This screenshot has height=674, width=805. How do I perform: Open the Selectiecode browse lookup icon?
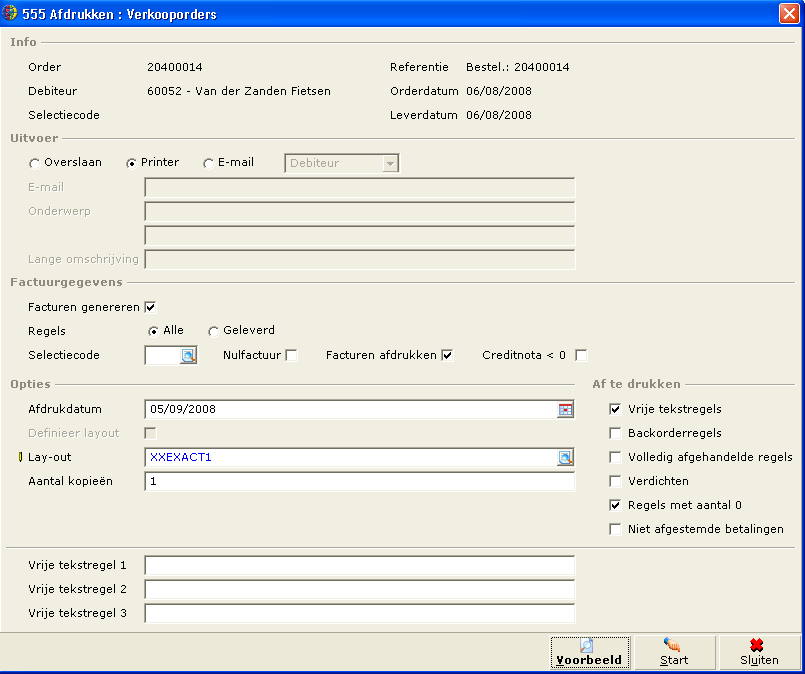(188, 355)
